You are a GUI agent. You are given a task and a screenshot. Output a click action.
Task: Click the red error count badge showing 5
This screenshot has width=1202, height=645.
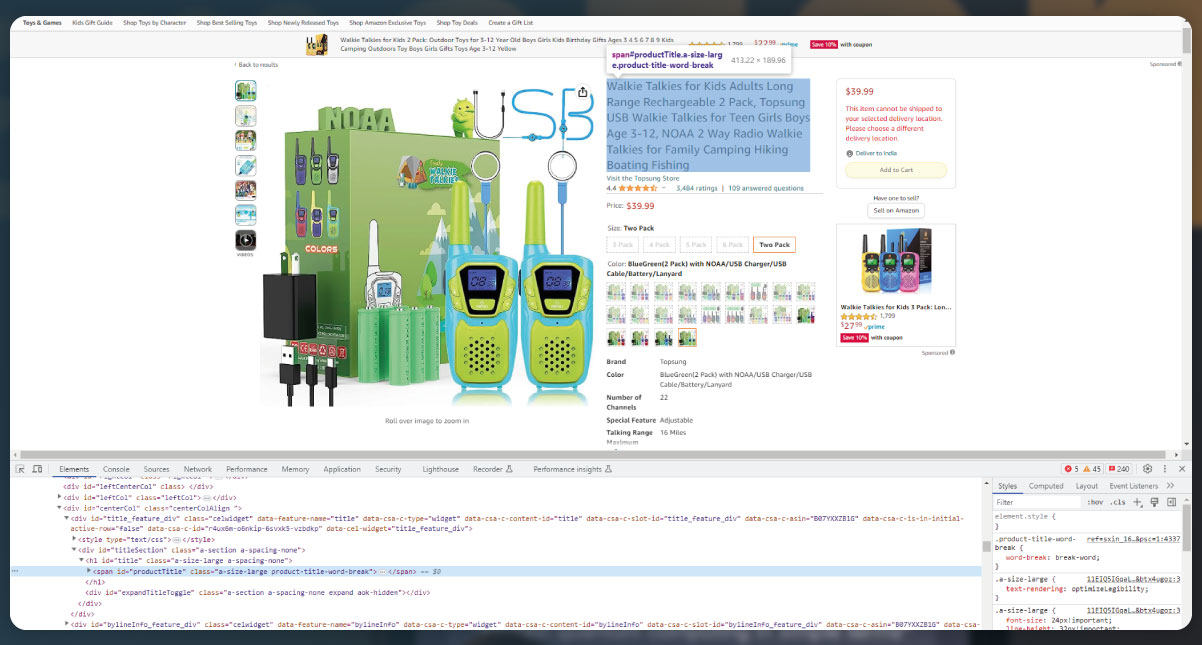(x=1070, y=469)
